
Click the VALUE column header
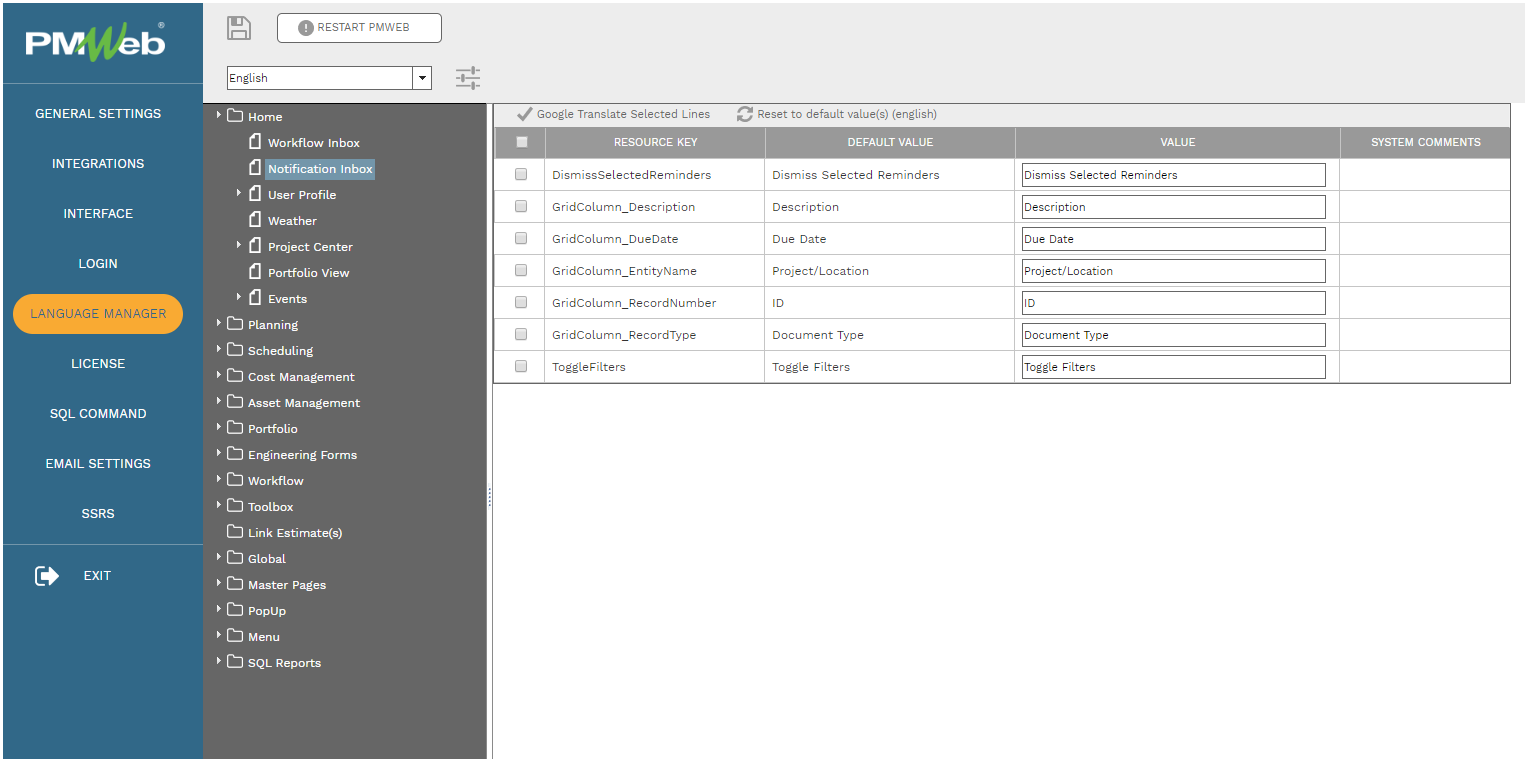tap(1176, 142)
